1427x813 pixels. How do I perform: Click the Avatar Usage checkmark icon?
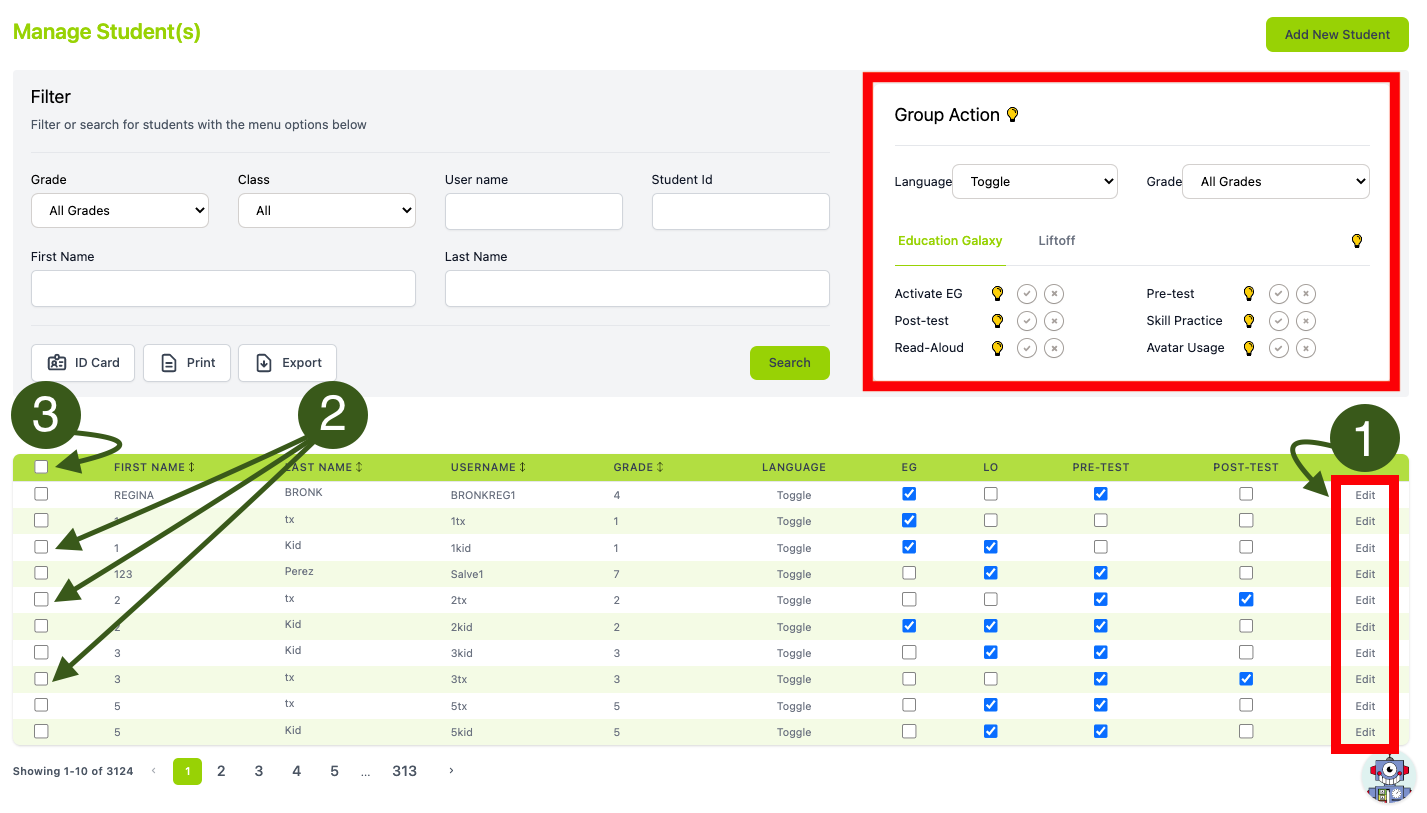[x=1279, y=348]
